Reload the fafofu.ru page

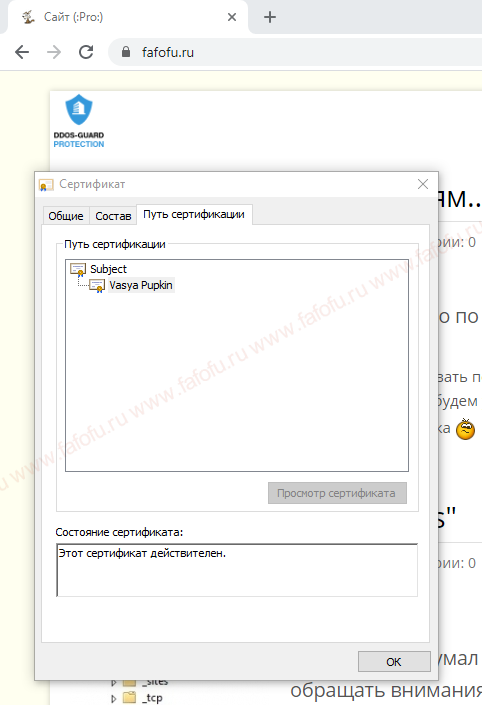click(x=86, y=52)
